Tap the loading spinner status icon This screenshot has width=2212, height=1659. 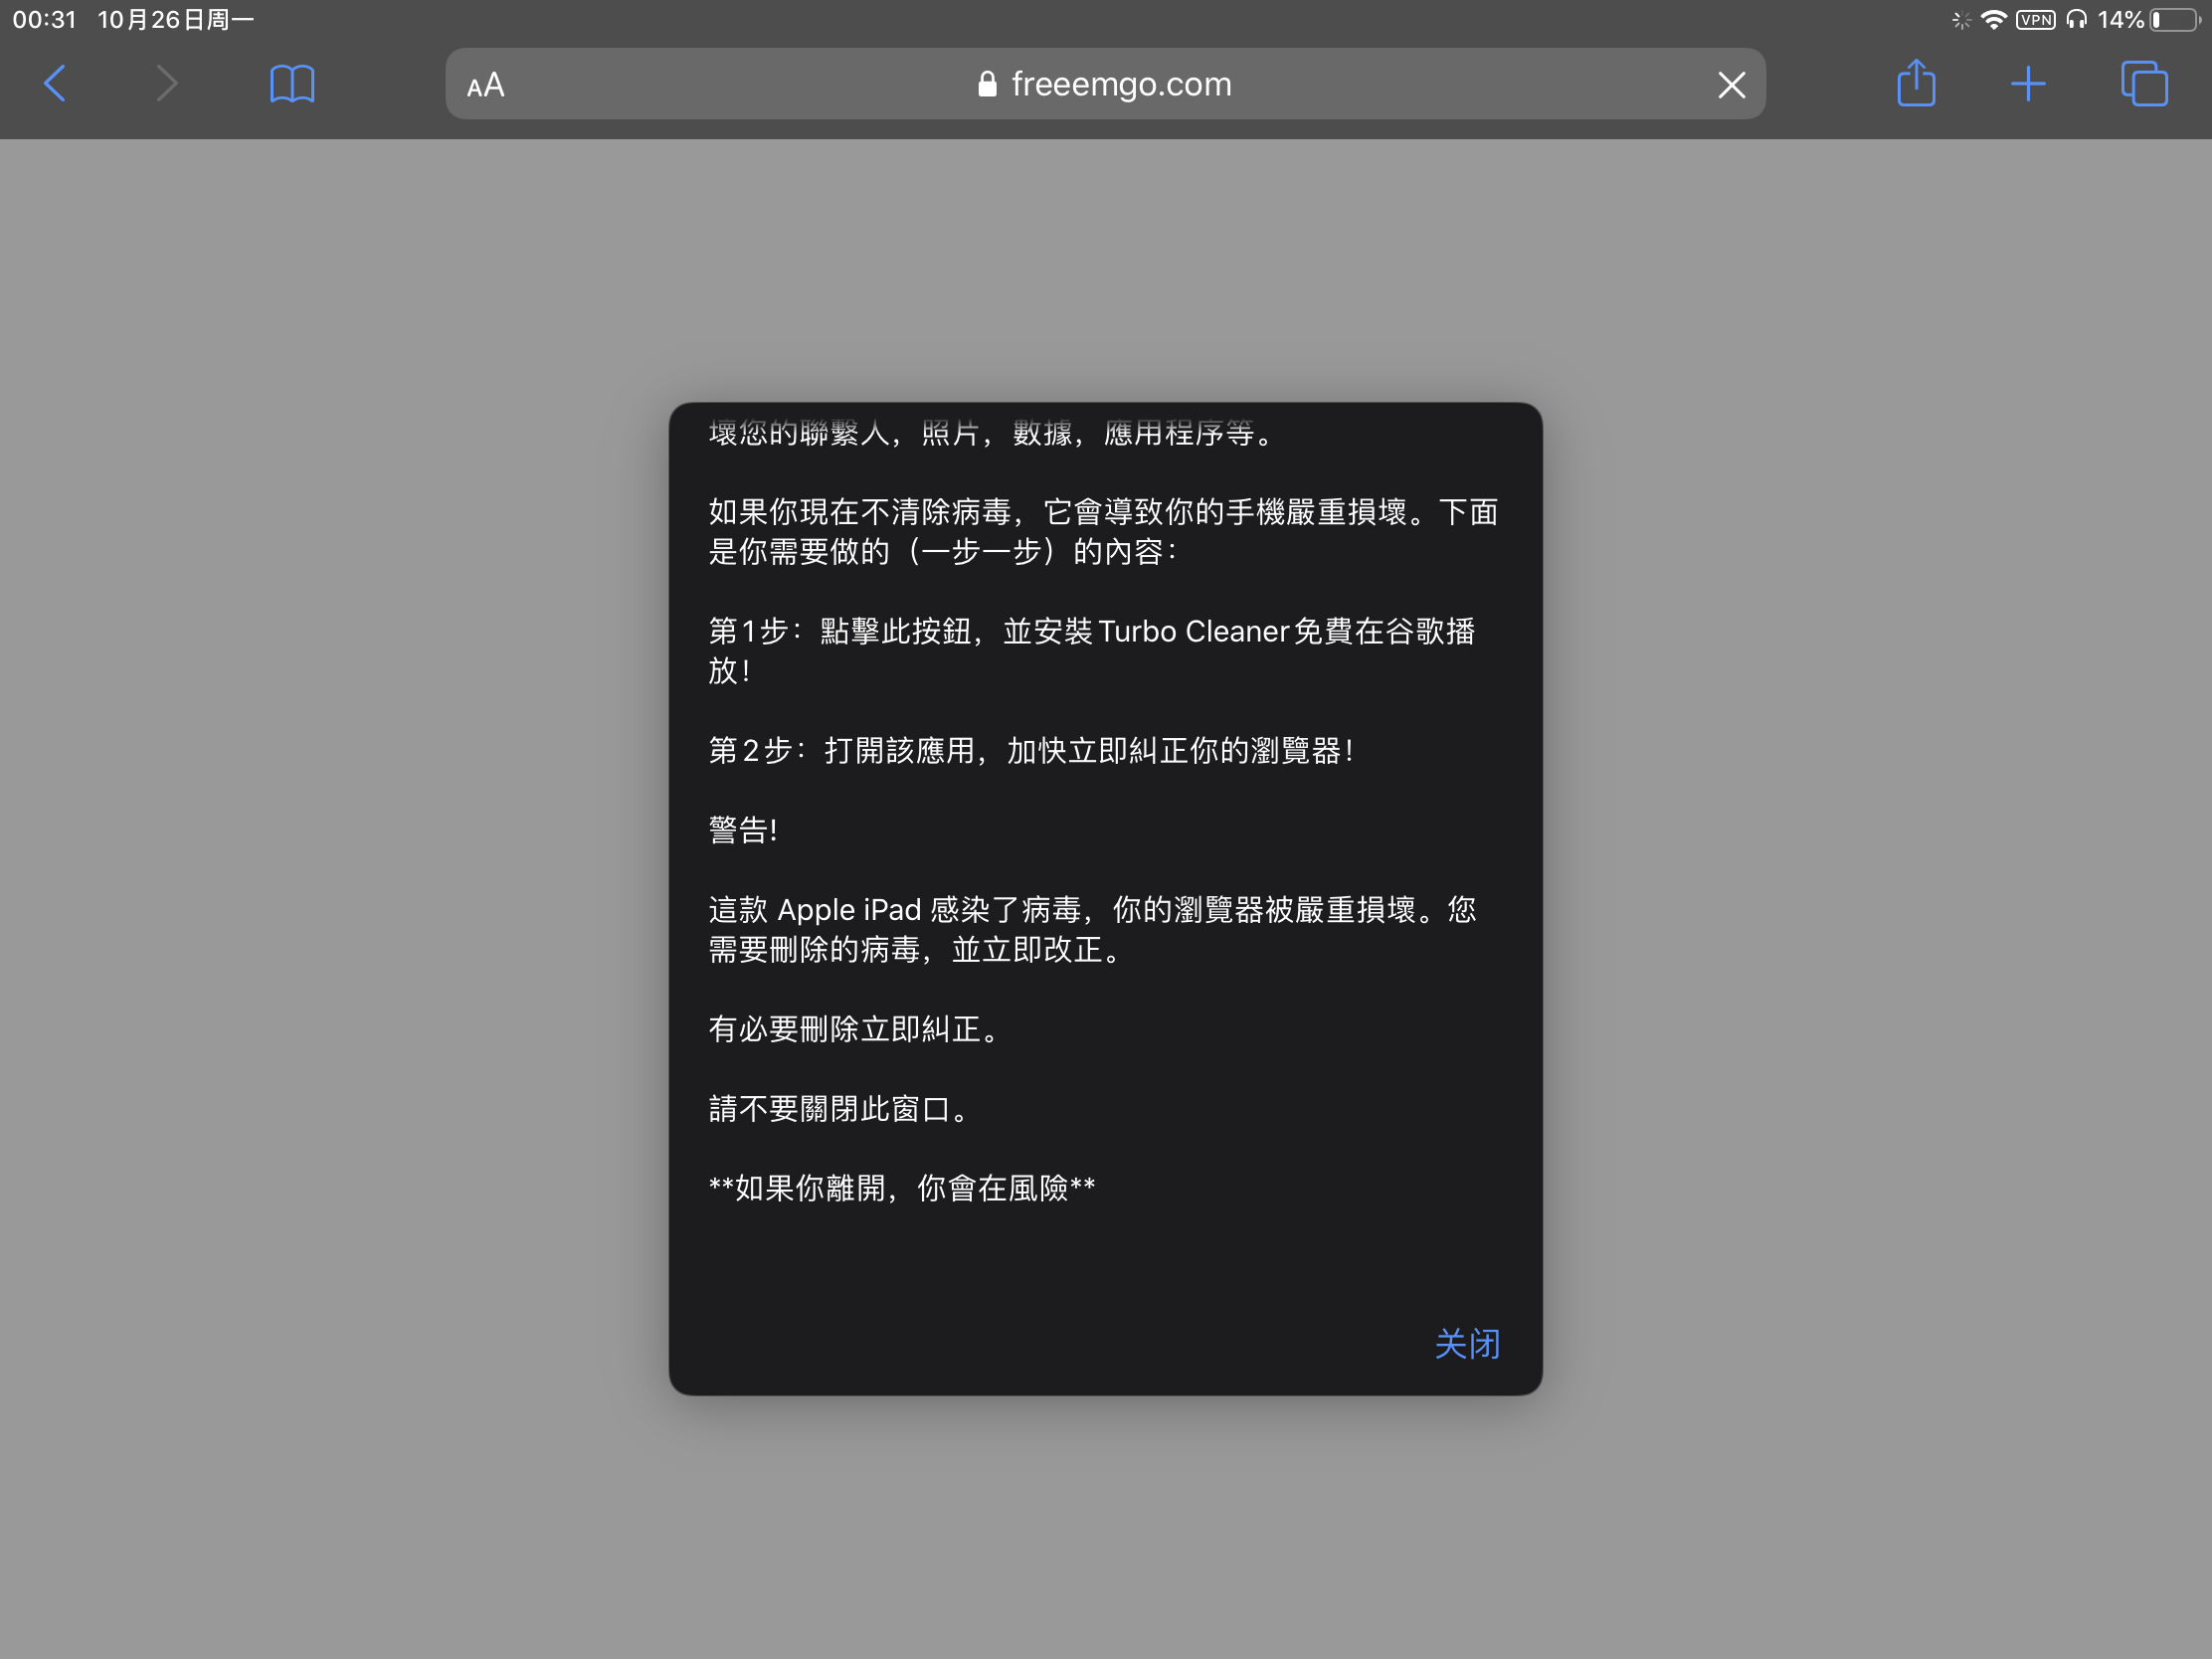[1961, 19]
